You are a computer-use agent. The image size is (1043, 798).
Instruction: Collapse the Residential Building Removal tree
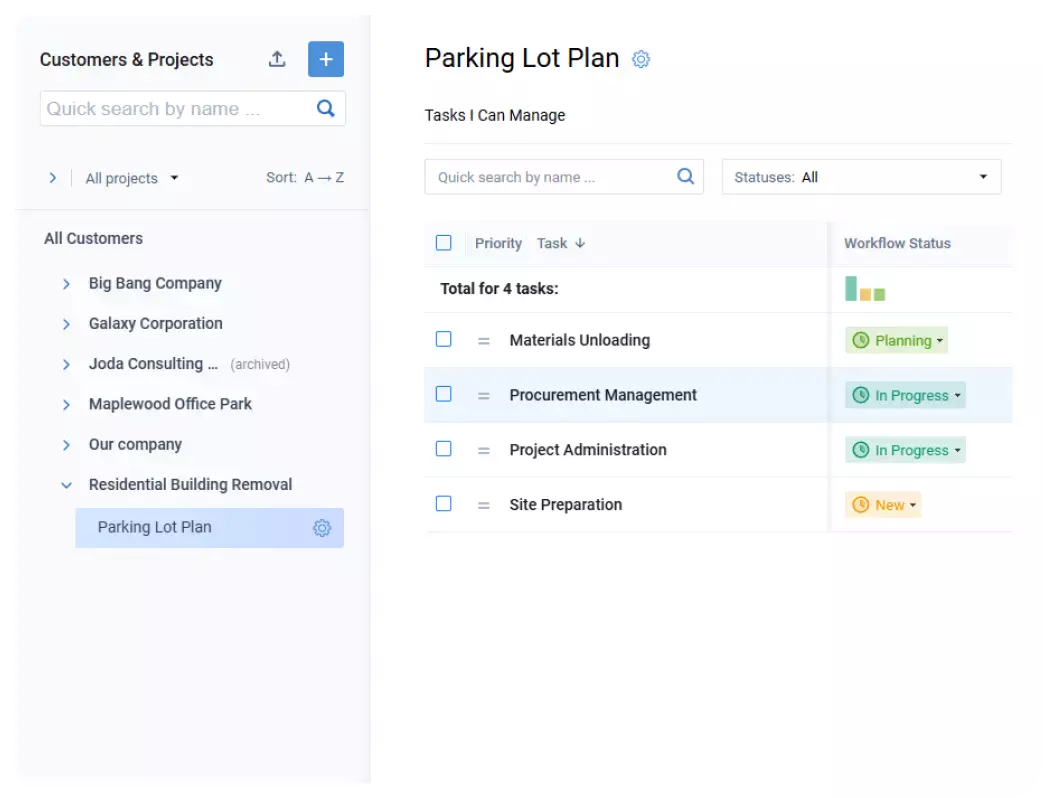[67, 484]
